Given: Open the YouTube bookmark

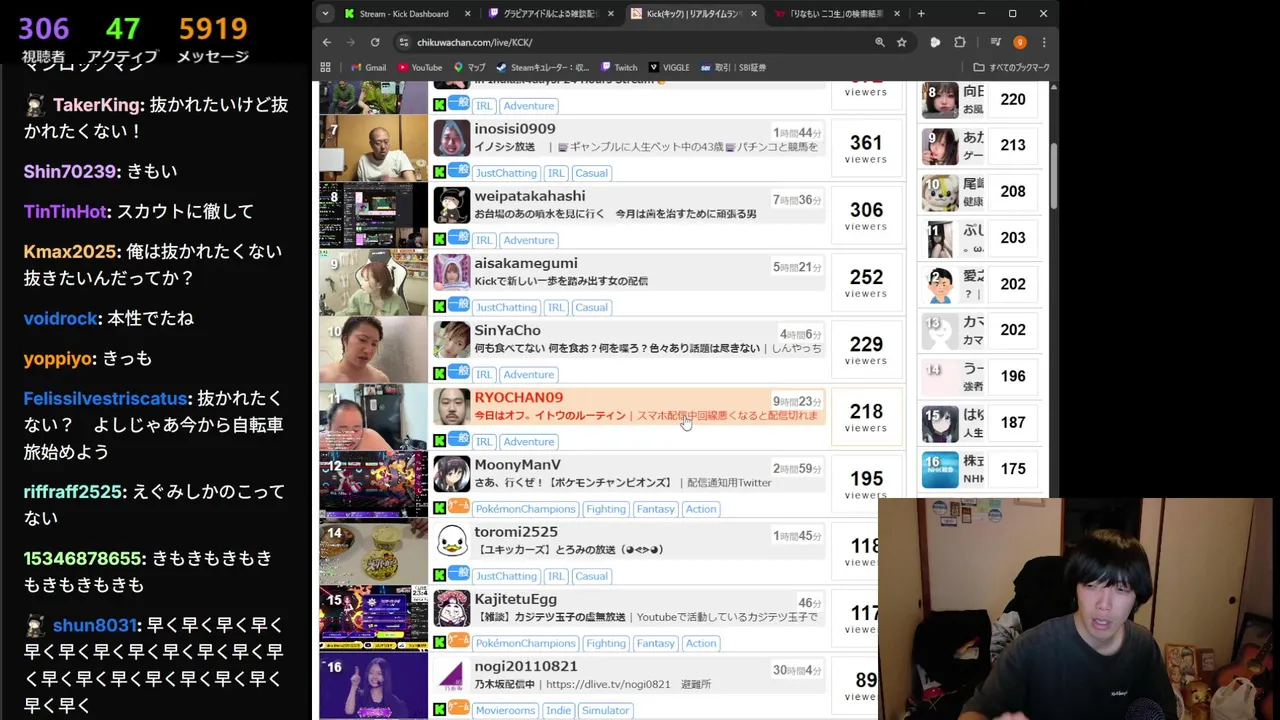Looking at the screenshot, I should [420, 67].
